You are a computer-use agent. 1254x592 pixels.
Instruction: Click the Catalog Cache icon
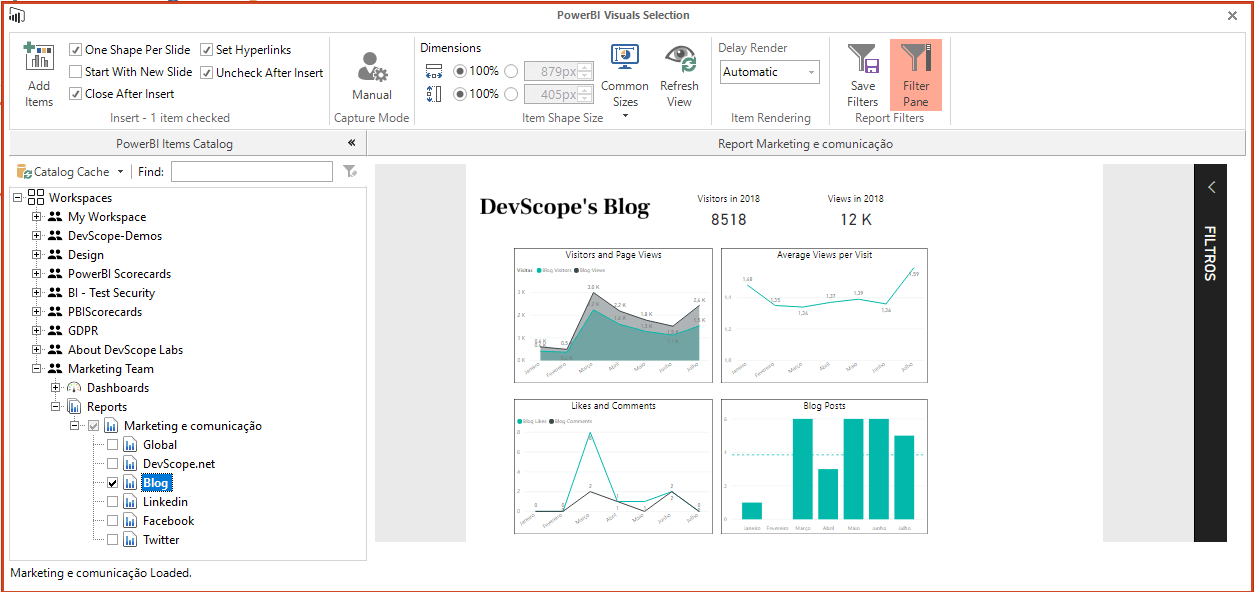[24, 171]
